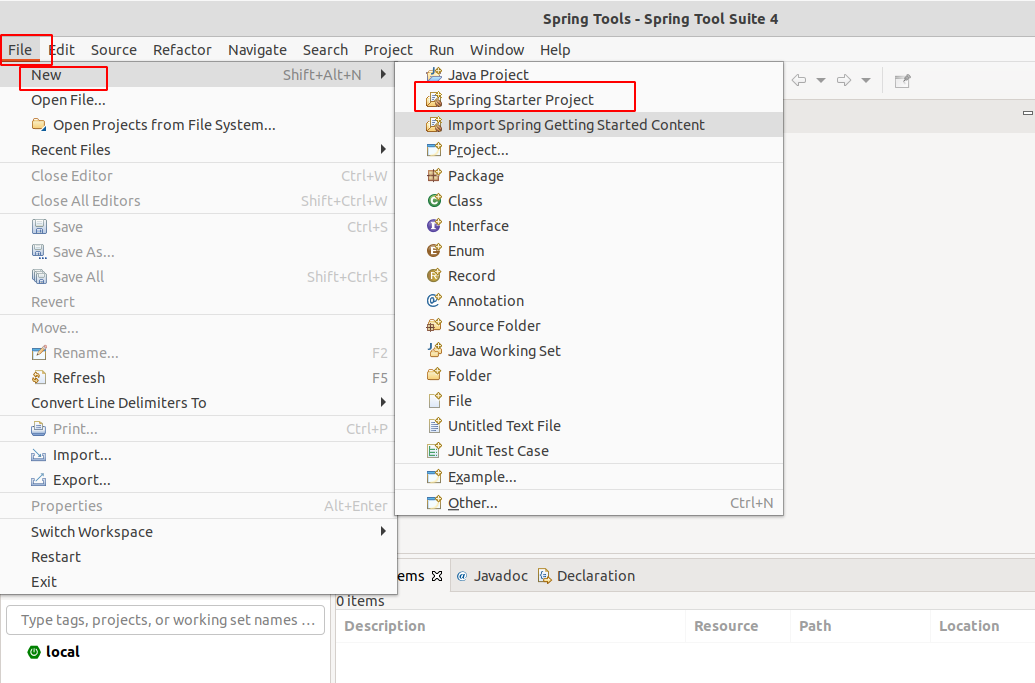Click the Other... wizard icon
Image resolution: width=1035 pixels, height=683 pixels.
coord(434,503)
